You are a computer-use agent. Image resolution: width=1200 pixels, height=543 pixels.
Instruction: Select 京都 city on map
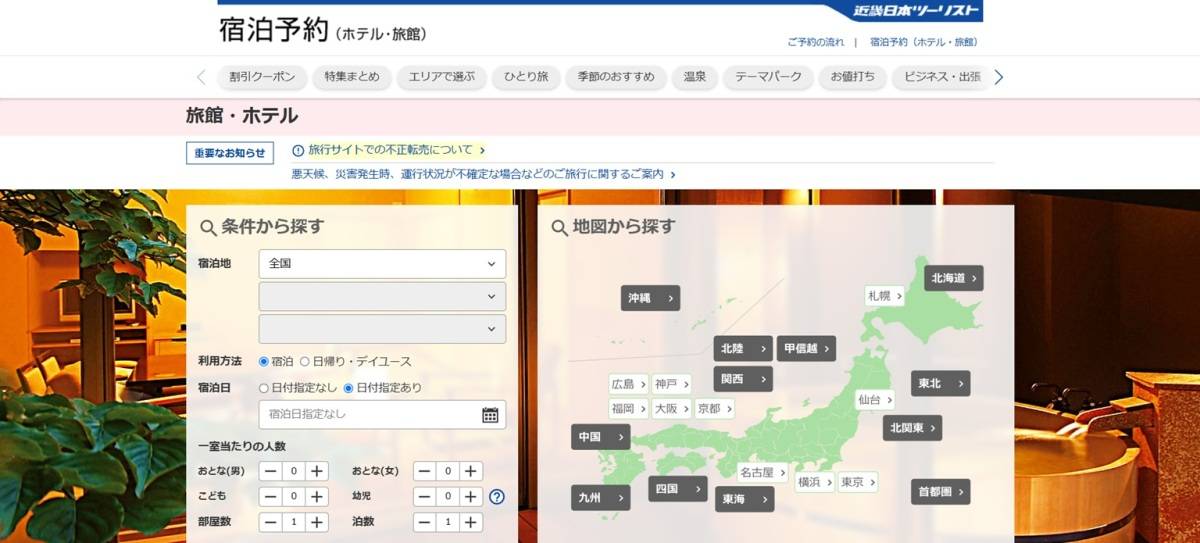pos(715,408)
